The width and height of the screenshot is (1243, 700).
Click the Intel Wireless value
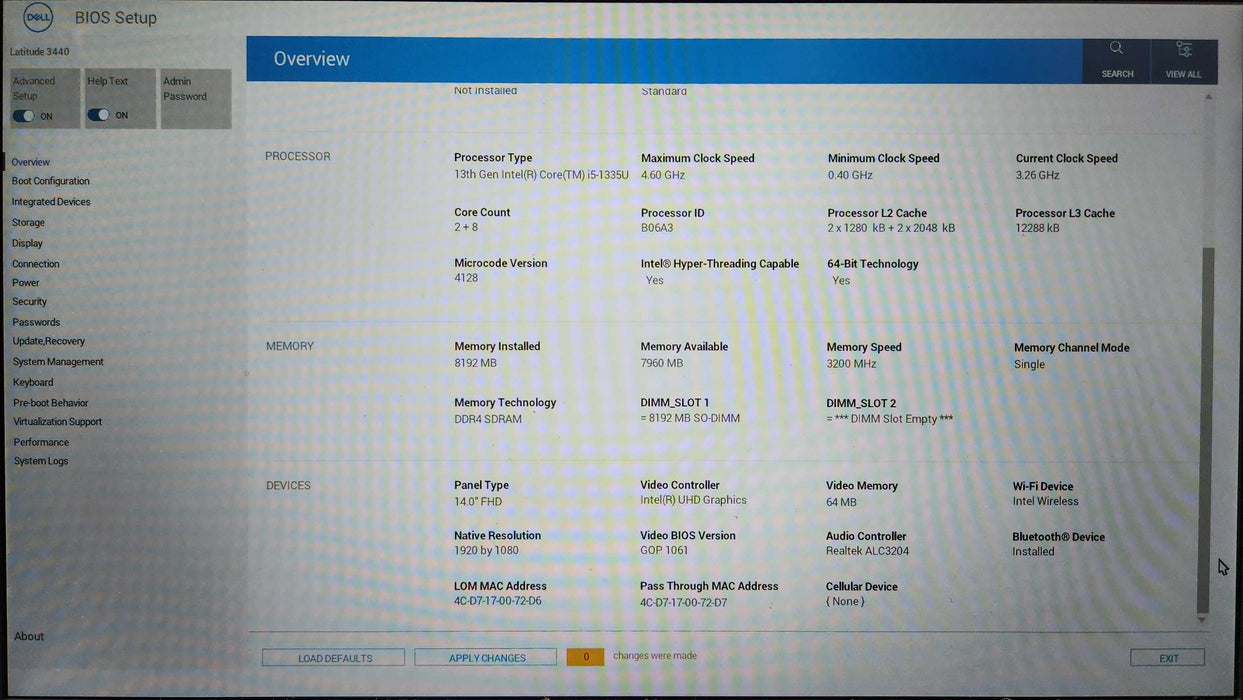point(1045,501)
